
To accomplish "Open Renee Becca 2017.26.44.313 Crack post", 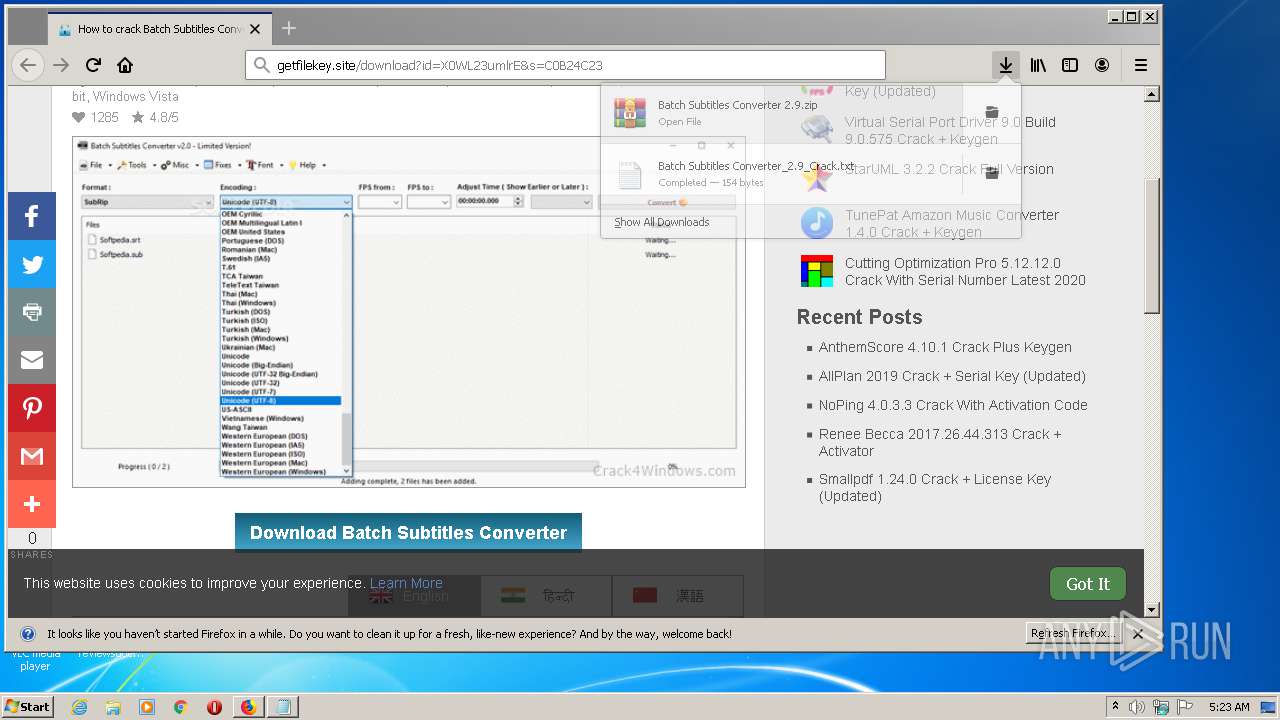I will 940,442.
